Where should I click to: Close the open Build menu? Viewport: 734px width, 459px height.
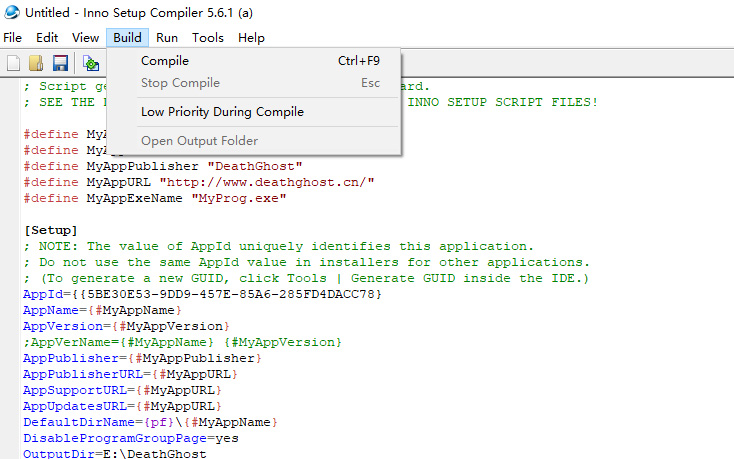pos(127,37)
